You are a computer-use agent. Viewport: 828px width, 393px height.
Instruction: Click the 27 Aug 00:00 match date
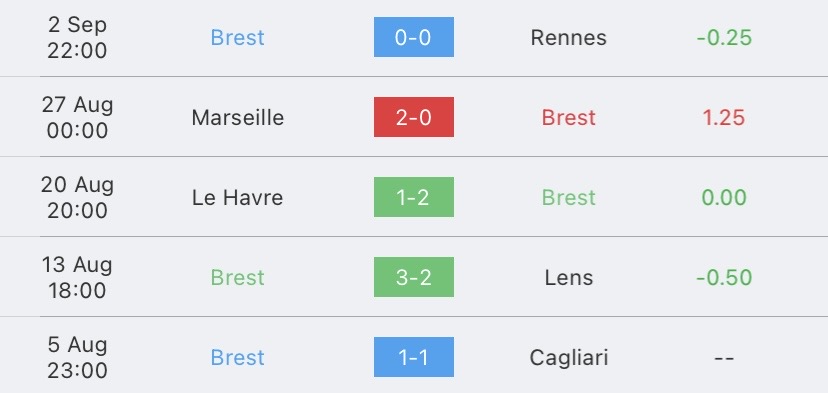point(77,117)
